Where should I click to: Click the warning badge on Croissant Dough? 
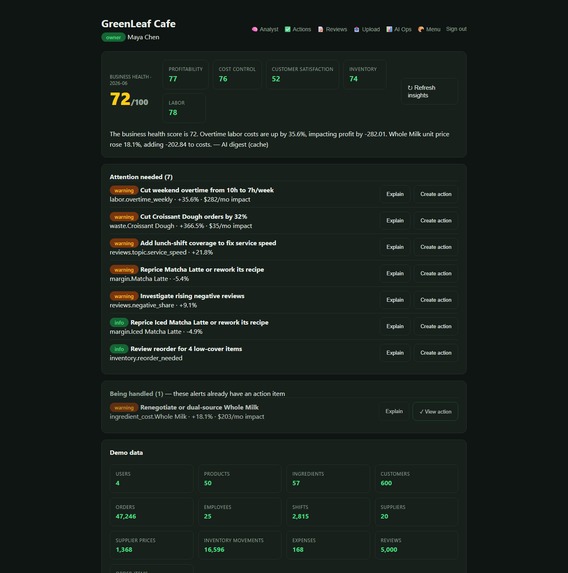coord(124,217)
